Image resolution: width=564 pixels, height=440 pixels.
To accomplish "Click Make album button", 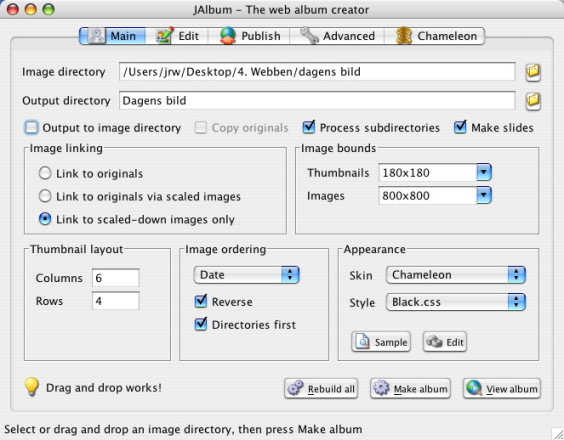I will pyautogui.click(x=410, y=389).
